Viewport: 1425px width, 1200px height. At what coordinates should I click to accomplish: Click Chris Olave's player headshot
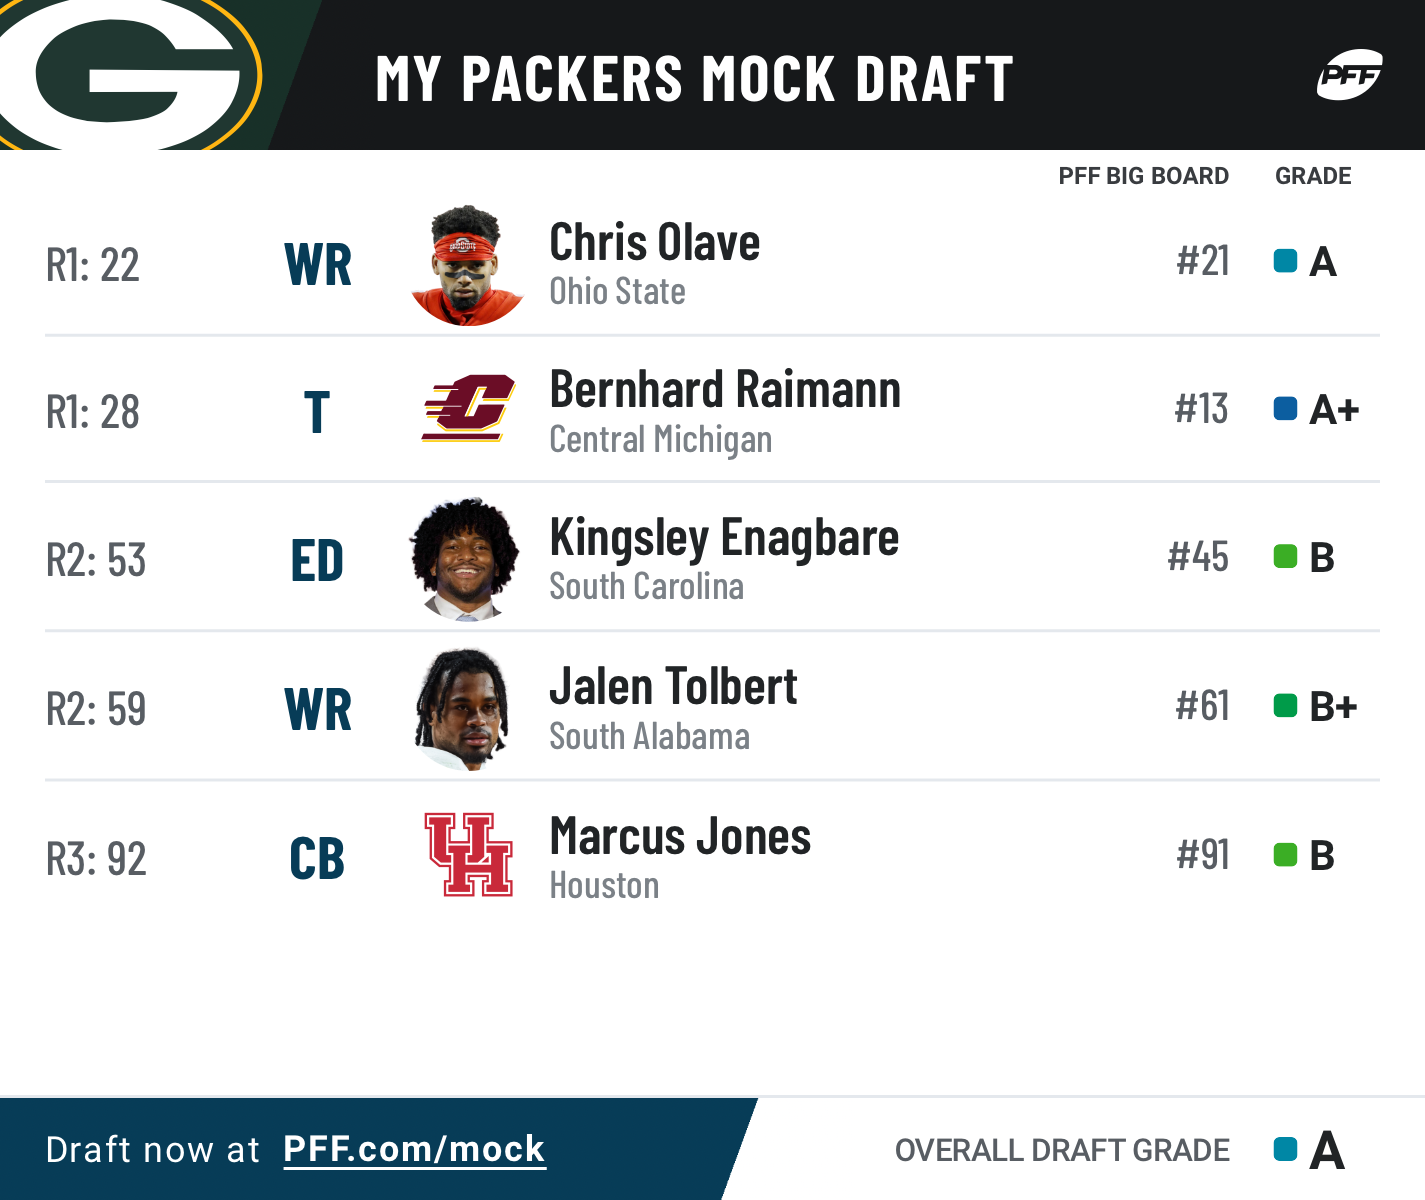[x=467, y=265]
